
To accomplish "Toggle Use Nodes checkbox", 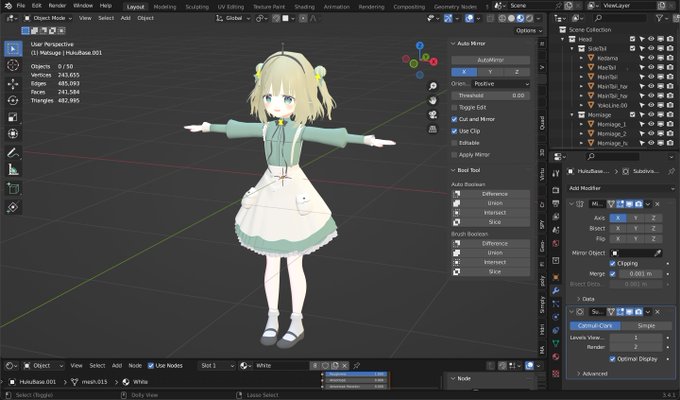I will click(151, 366).
